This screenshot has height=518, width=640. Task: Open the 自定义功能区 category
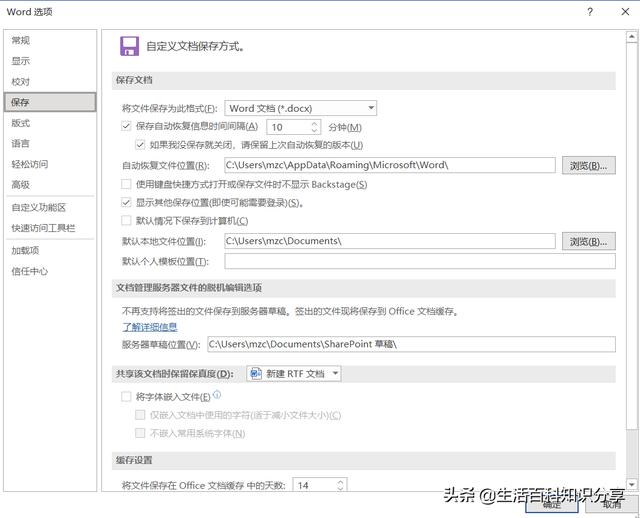coord(38,207)
